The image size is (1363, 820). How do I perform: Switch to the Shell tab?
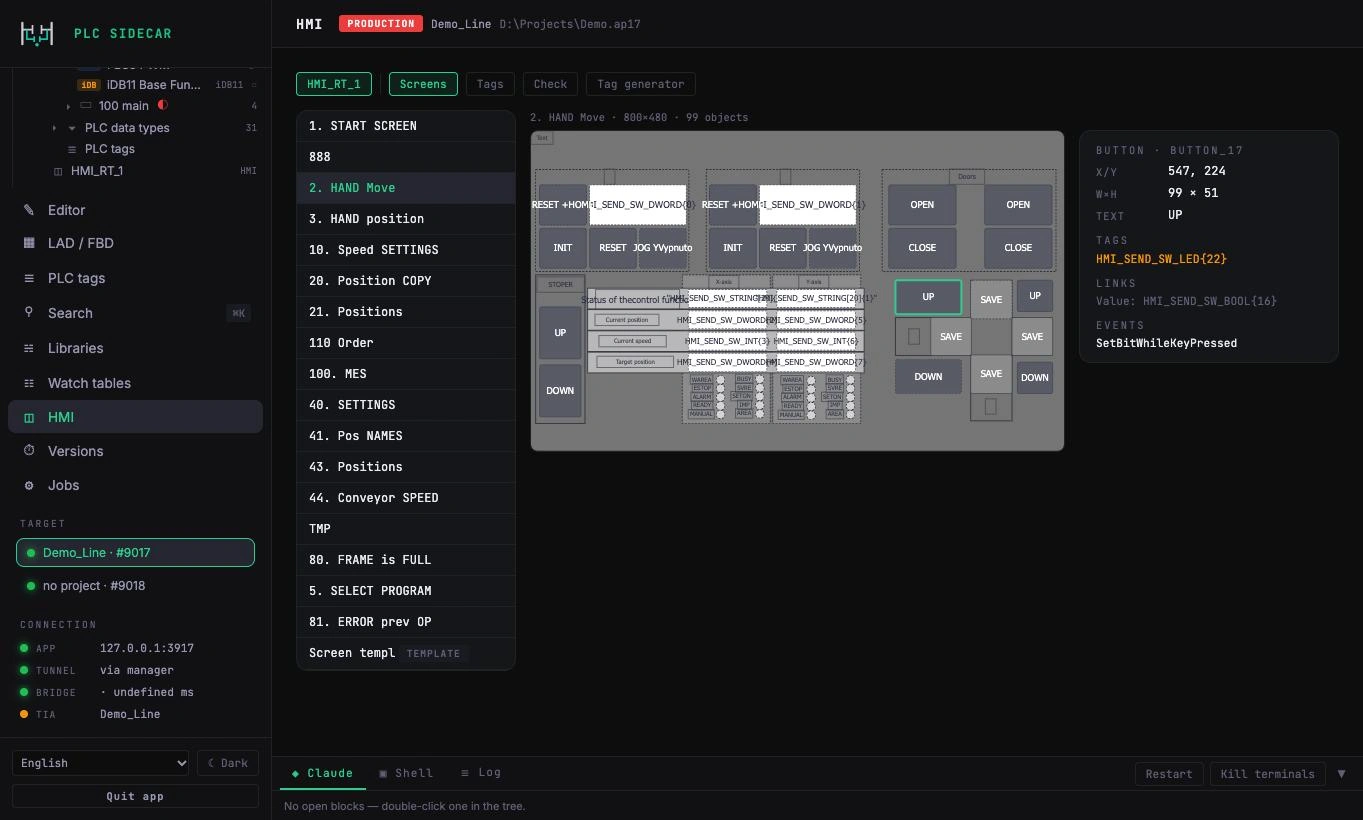pos(406,773)
